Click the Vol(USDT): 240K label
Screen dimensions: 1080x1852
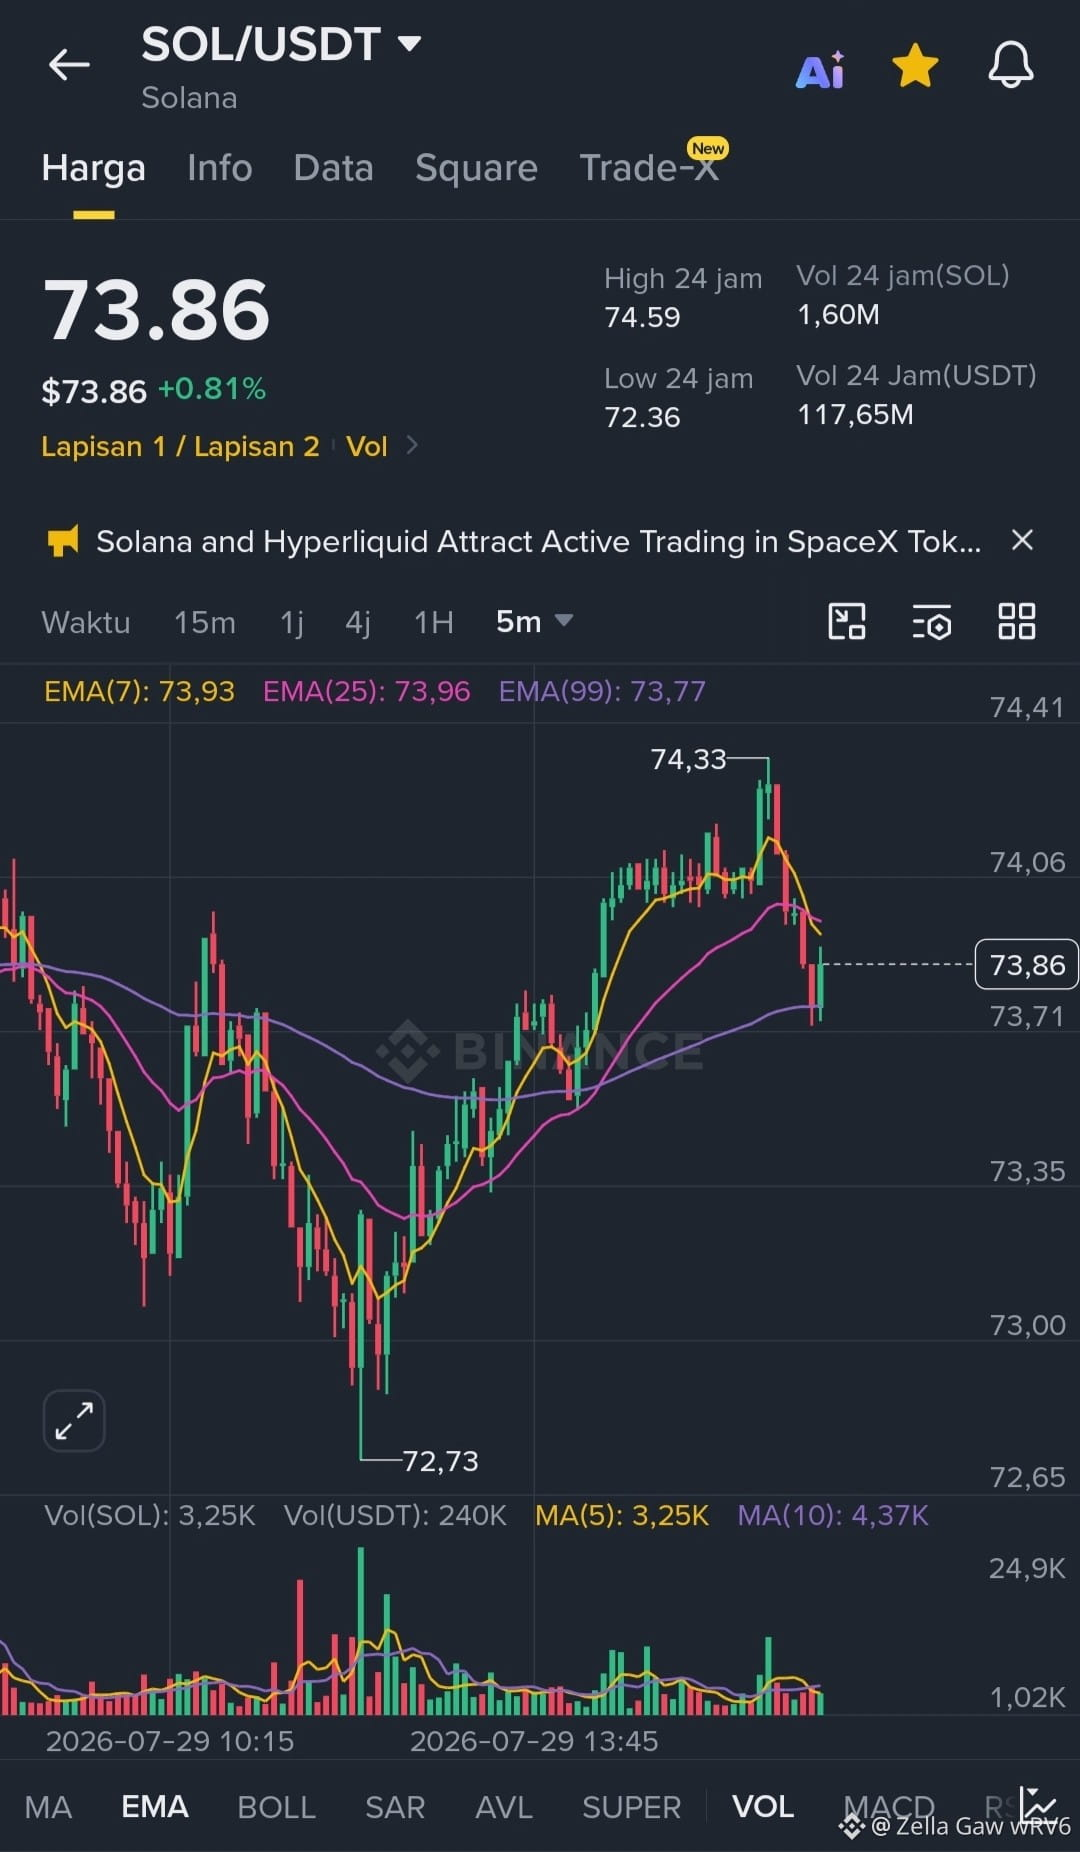pos(395,1515)
